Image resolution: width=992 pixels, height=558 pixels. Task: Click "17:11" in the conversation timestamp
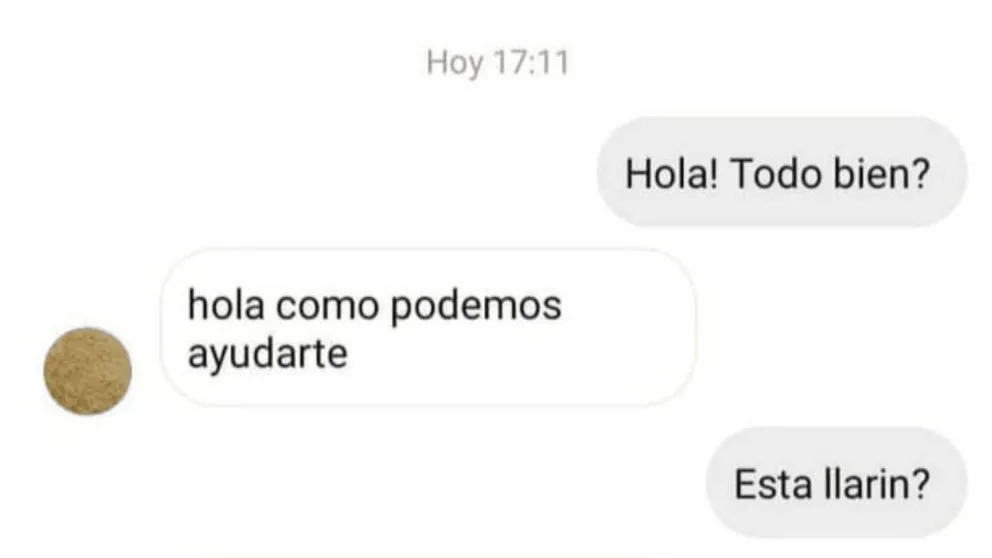pyautogui.click(x=531, y=62)
